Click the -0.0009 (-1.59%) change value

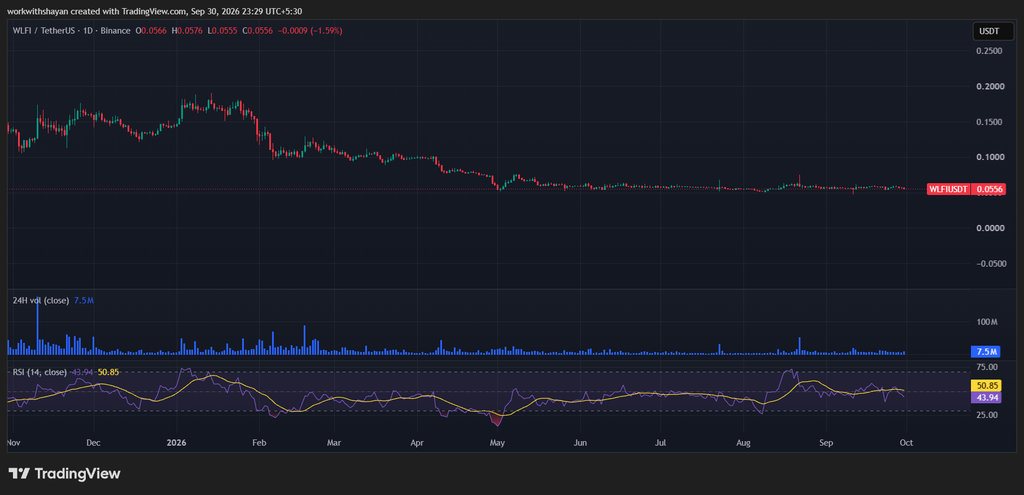[311, 31]
